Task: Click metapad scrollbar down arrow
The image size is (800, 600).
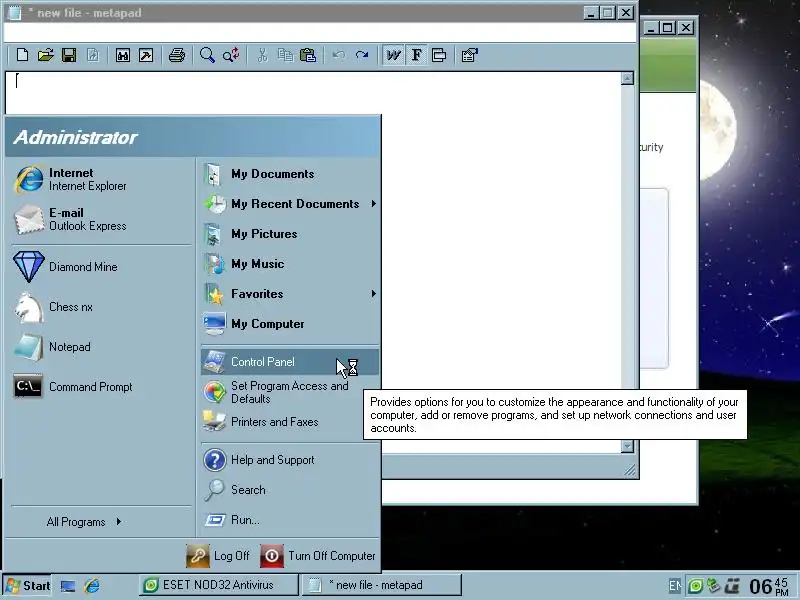Action: (627, 446)
